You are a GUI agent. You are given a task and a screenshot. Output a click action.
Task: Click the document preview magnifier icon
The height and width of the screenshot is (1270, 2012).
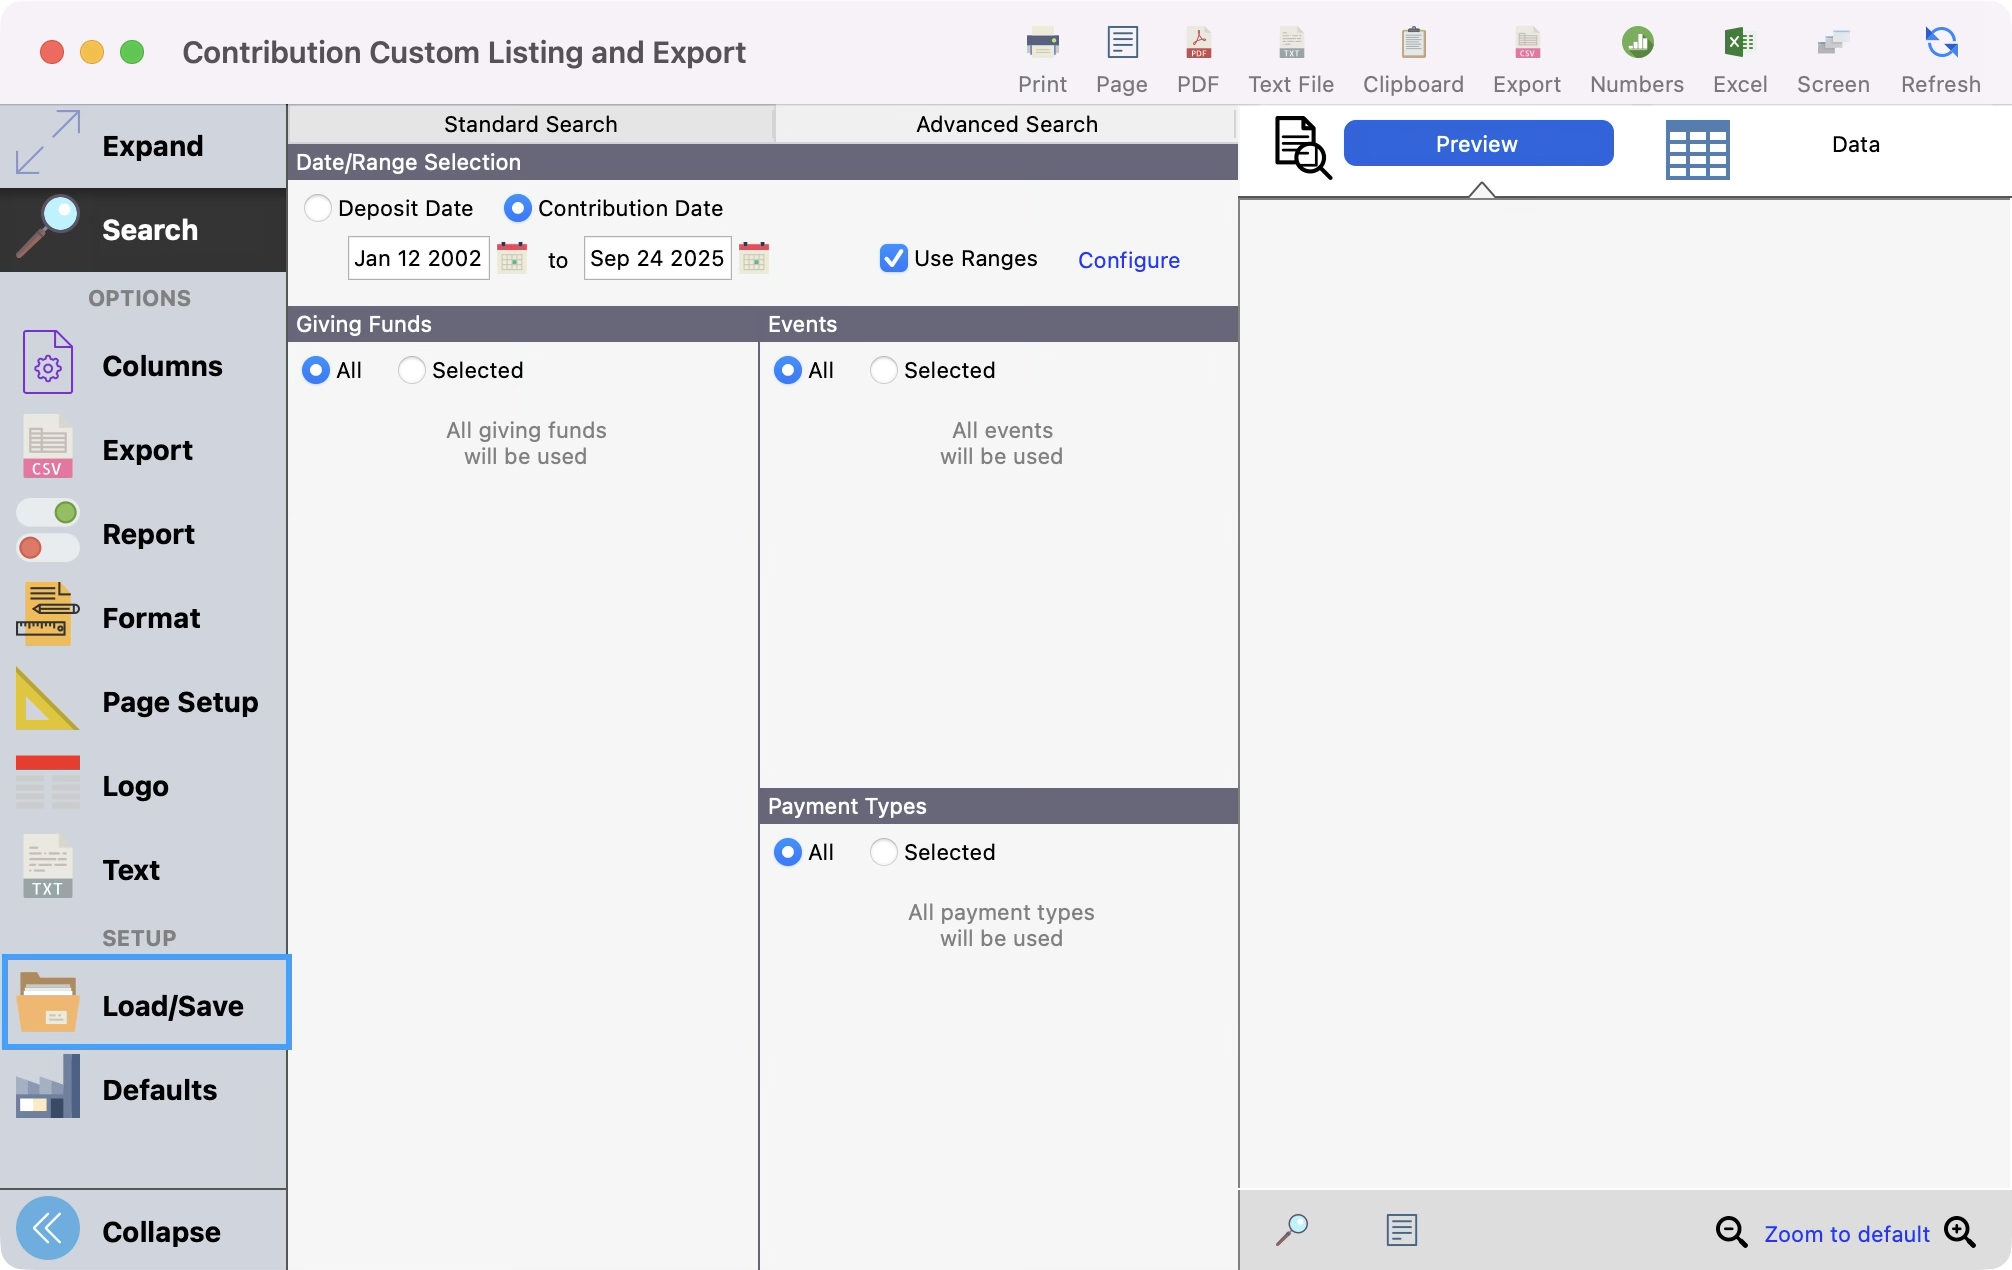pos(1303,147)
